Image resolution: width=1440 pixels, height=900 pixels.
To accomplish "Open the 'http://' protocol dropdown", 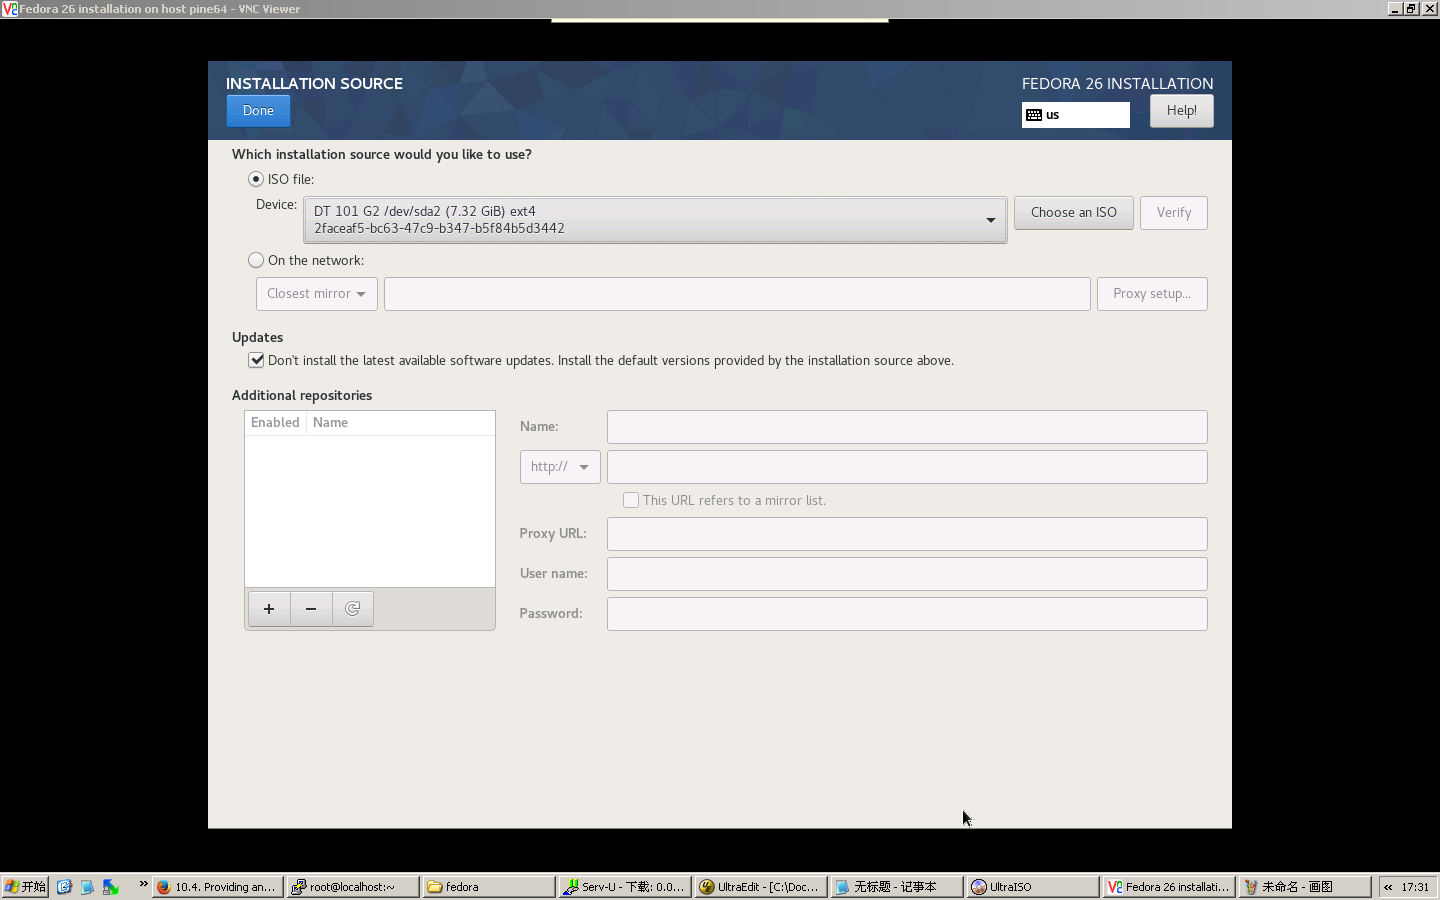I will tap(559, 467).
